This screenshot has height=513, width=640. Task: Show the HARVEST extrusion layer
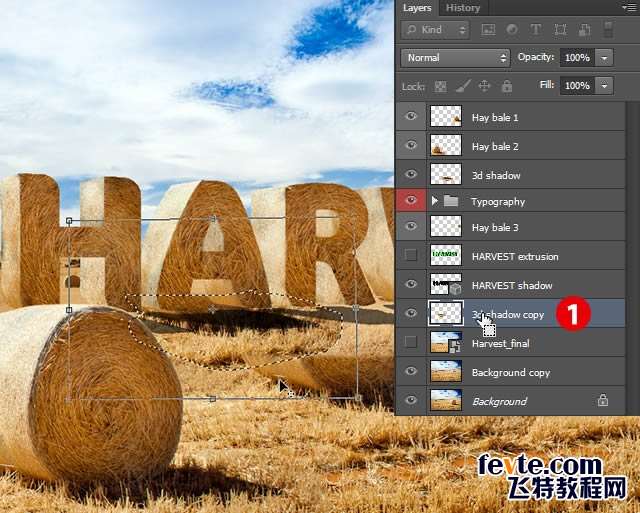pos(411,256)
